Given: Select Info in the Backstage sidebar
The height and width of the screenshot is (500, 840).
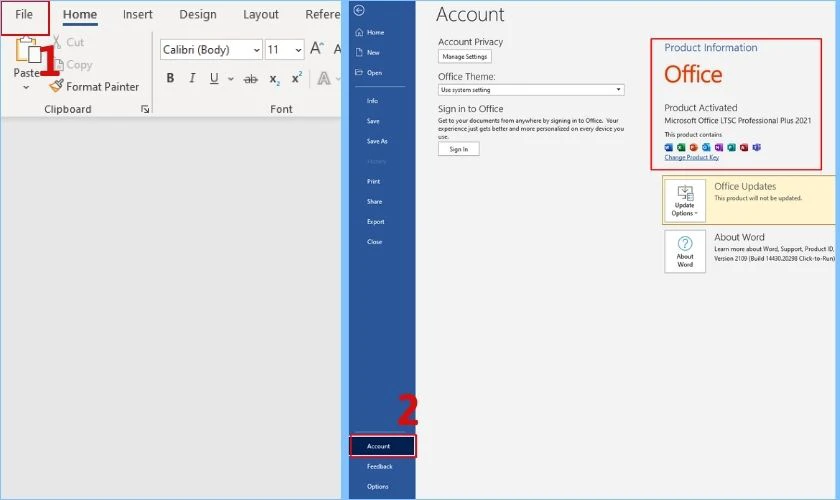Looking at the screenshot, I should [372, 101].
